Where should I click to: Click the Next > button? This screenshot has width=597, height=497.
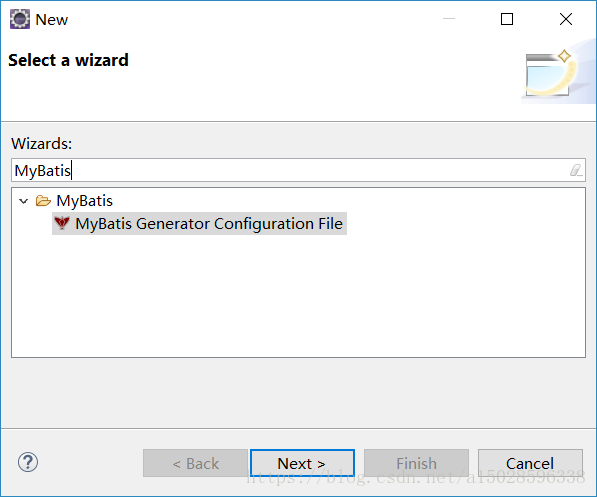(302, 463)
